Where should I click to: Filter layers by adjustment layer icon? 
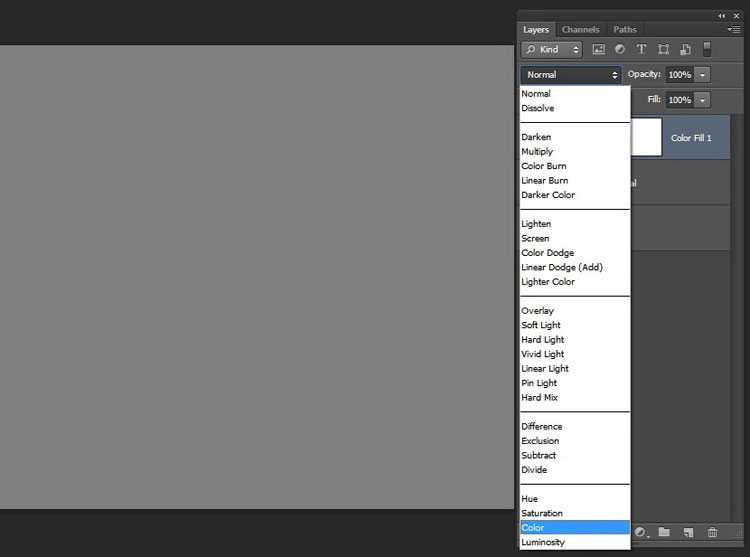point(620,49)
